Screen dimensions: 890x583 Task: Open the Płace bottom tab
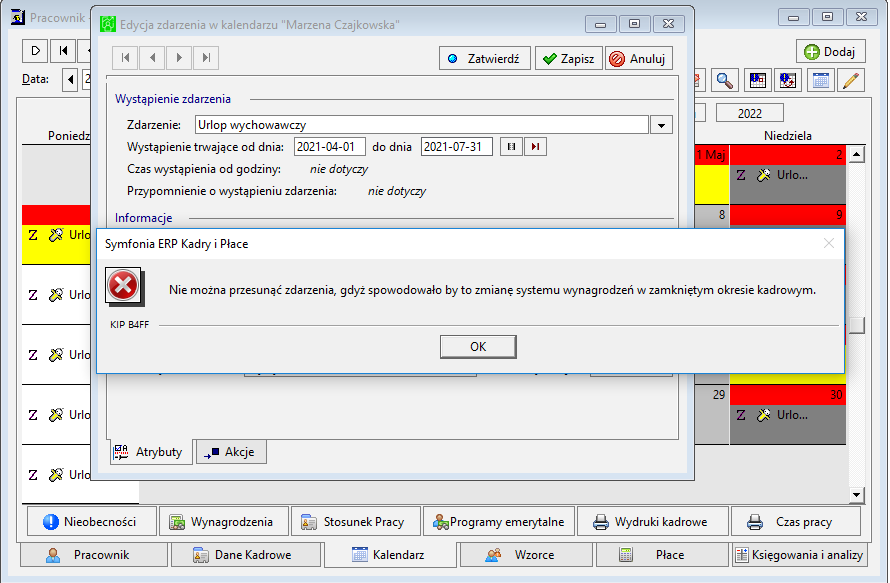(662, 555)
